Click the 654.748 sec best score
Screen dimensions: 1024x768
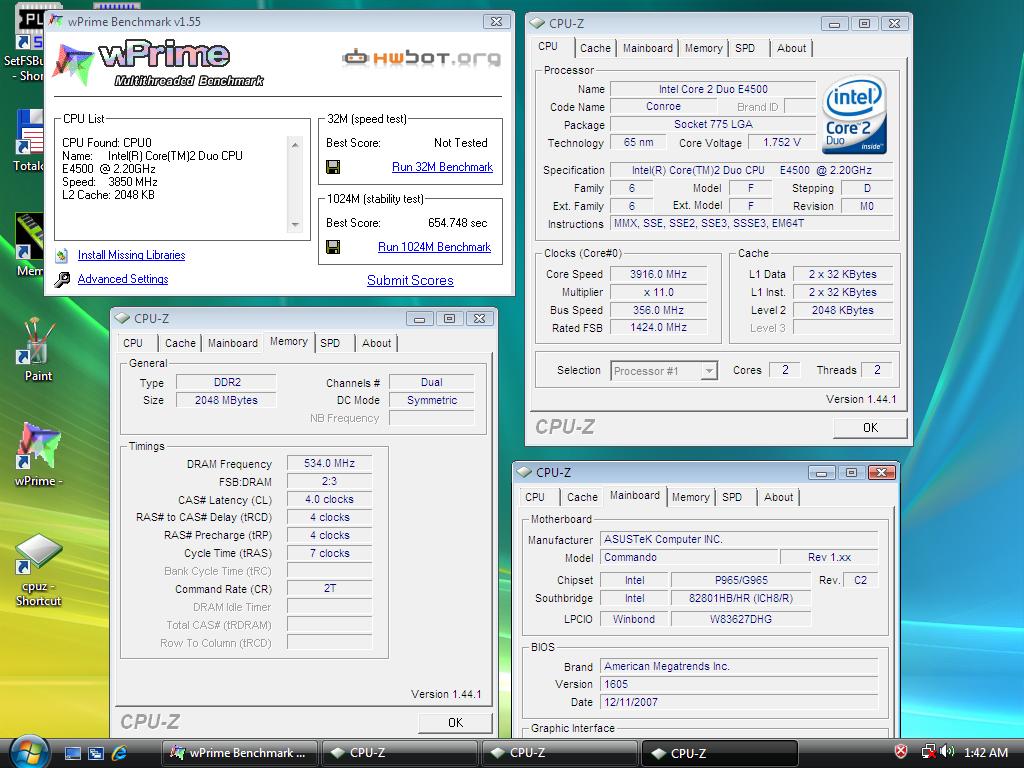(x=457, y=223)
